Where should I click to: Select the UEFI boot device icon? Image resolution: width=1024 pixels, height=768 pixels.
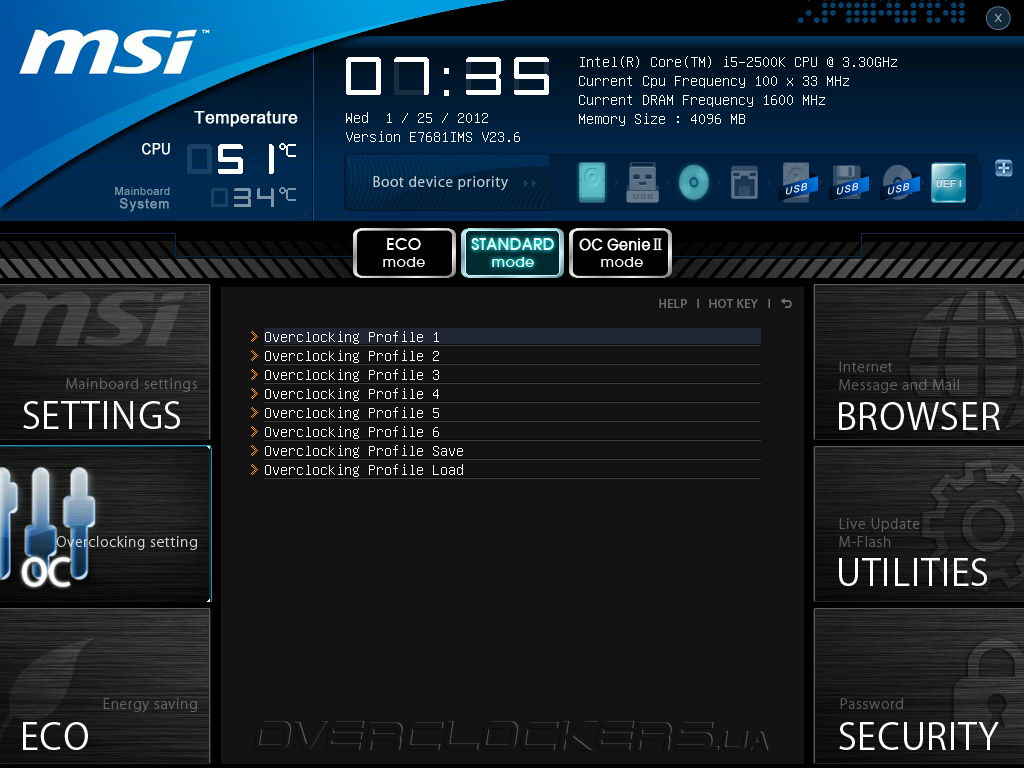[948, 183]
